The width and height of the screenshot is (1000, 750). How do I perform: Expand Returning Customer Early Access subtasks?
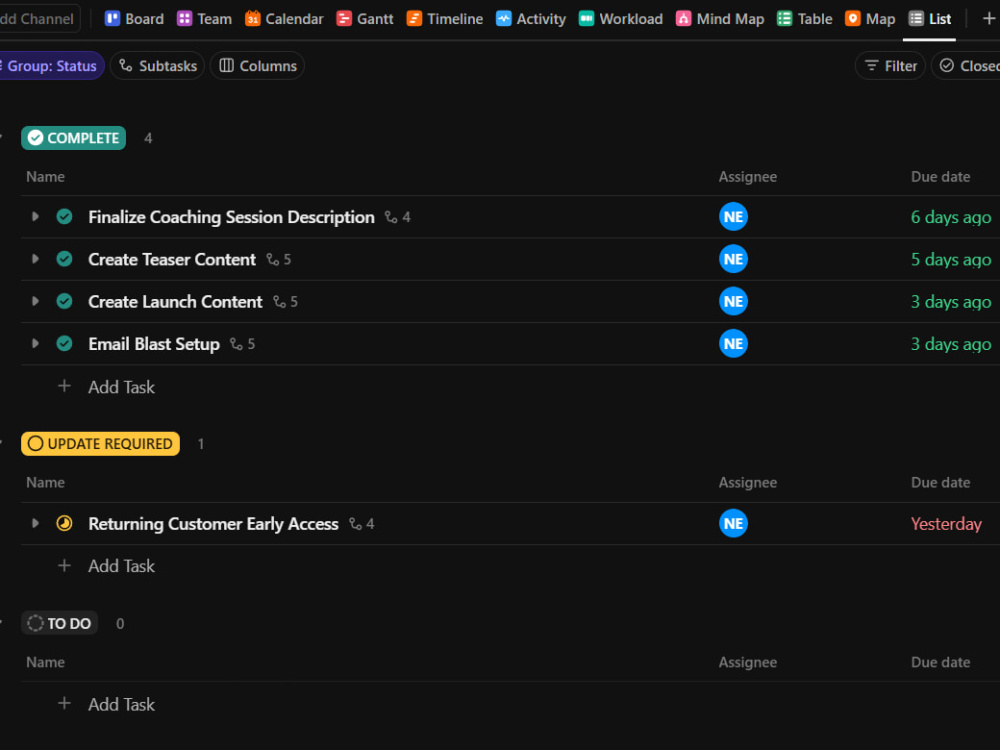point(35,524)
